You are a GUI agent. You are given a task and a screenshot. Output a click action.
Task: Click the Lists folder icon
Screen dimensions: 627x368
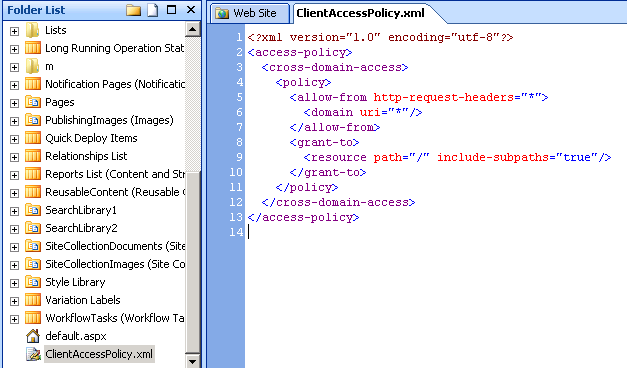coord(32,30)
